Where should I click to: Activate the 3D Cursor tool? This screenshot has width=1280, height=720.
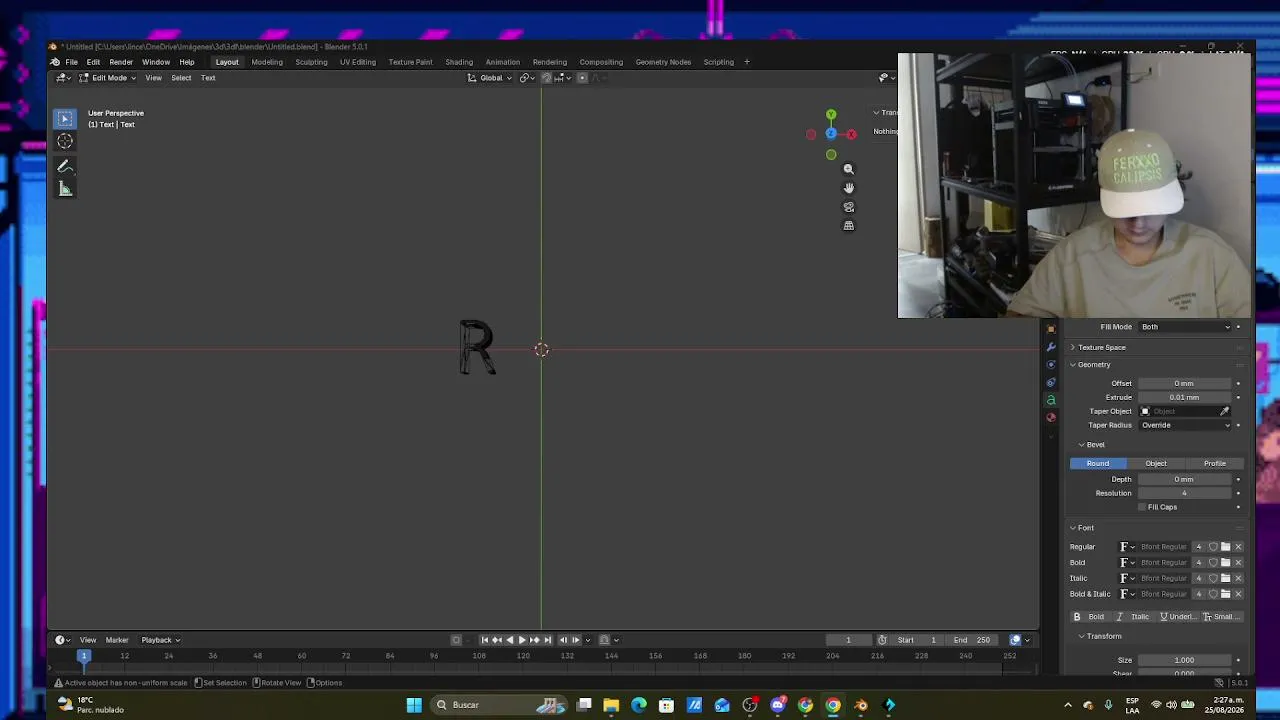[65, 141]
